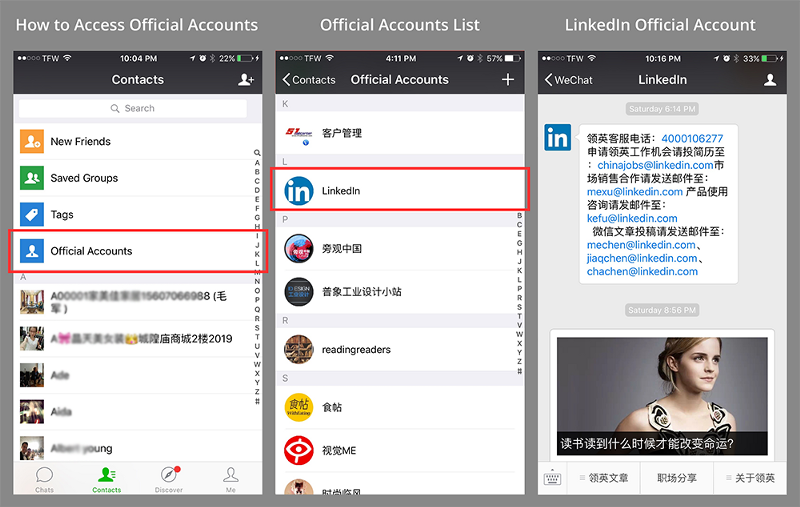
Task: Switch to the Chats tab
Action: click(44, 478)
